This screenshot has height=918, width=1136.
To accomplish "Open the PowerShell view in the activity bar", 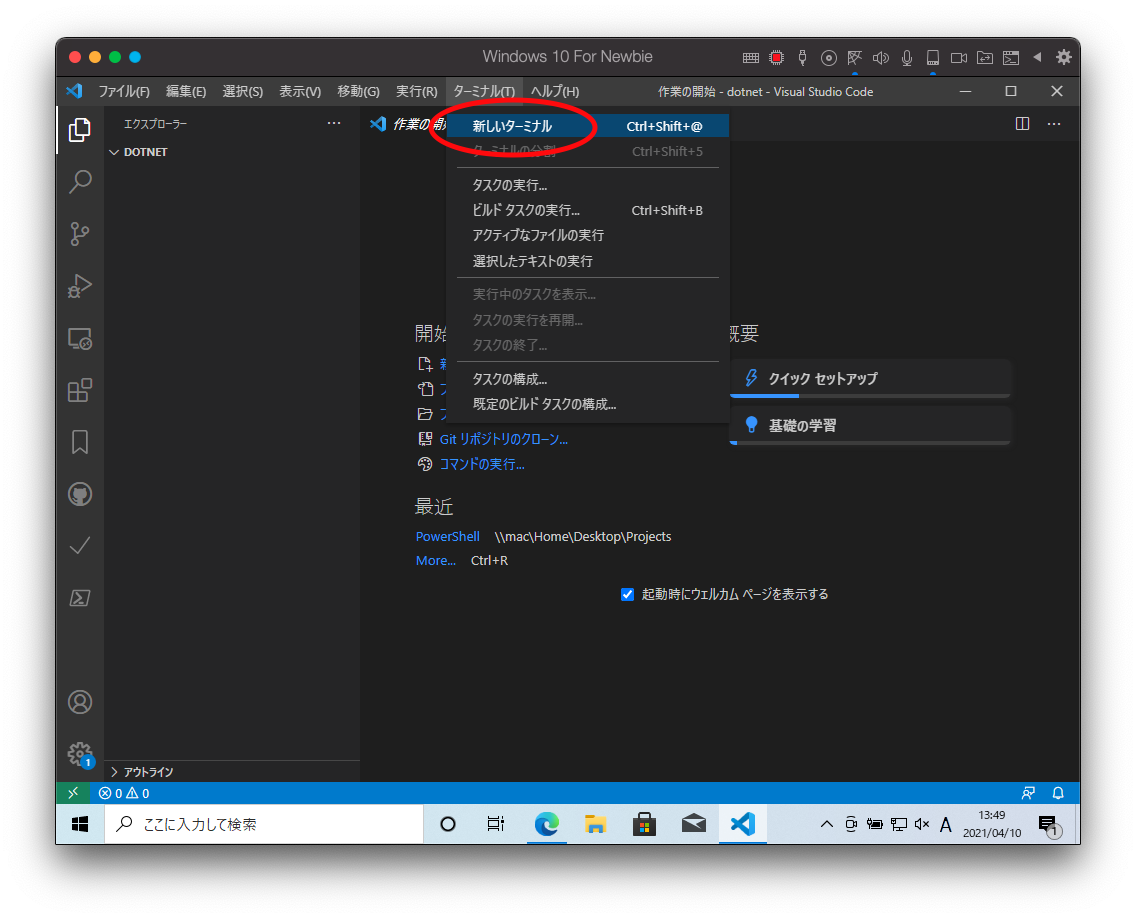I will pyautogui.click(x=80, y=598).
